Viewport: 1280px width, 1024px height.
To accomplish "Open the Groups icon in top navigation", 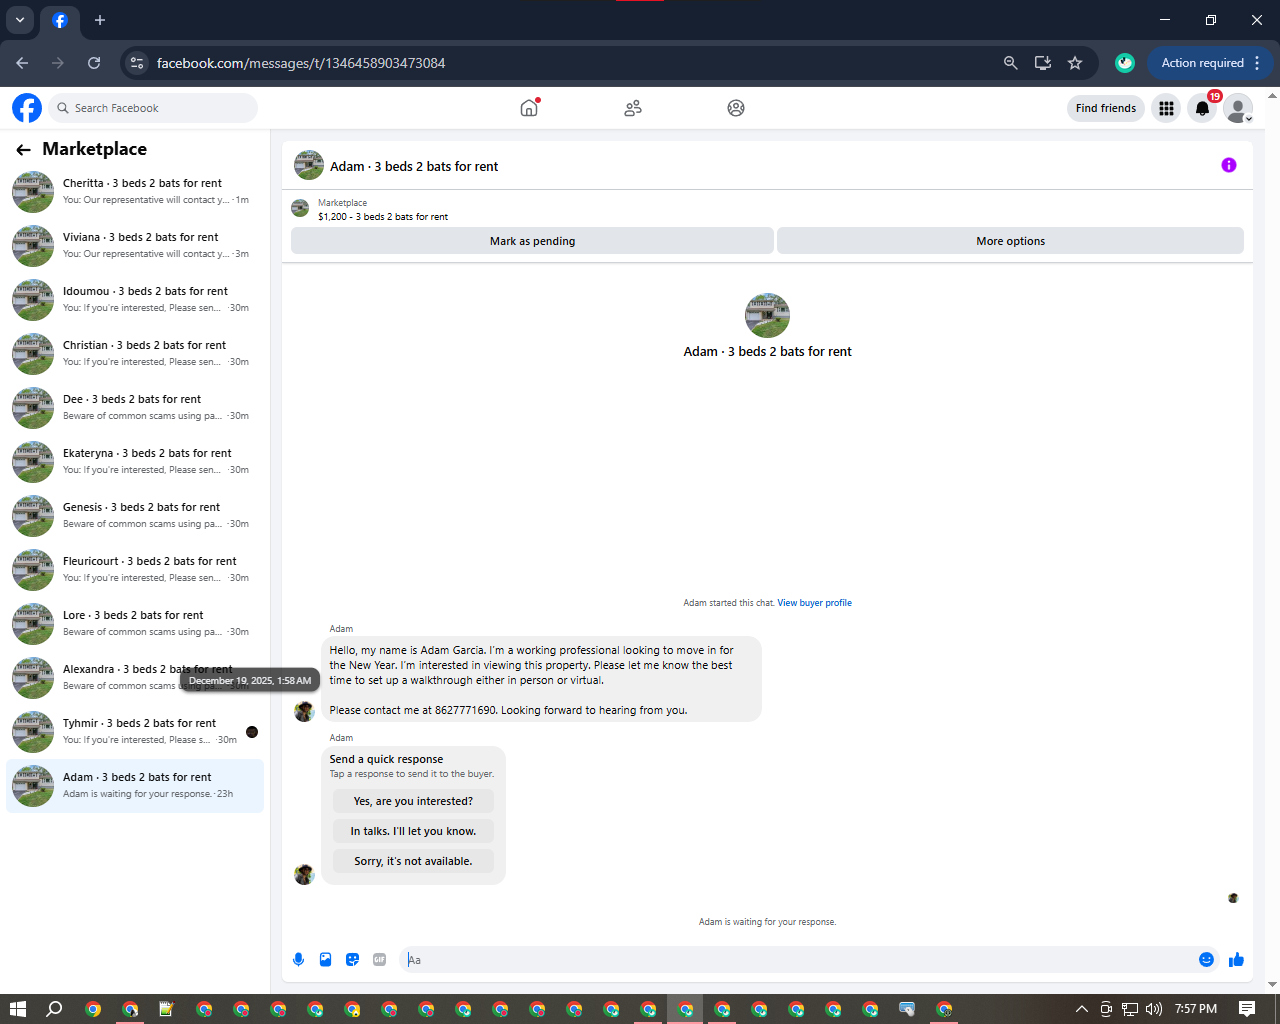I will 736,108.
